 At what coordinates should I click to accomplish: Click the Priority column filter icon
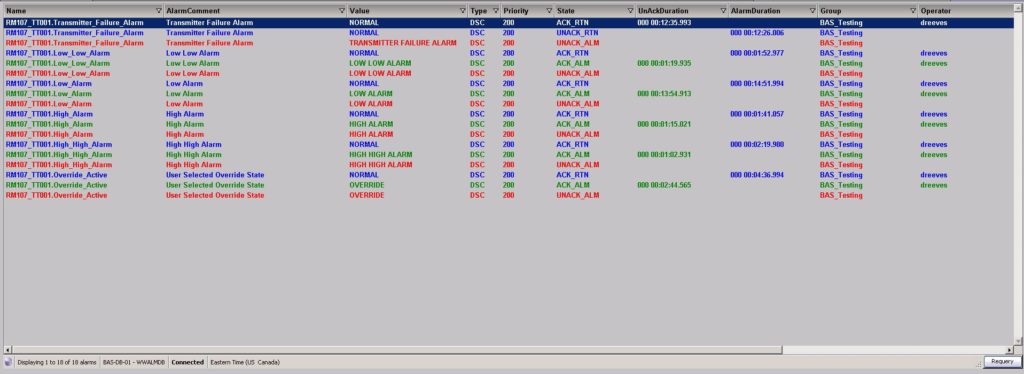pyautogui.click(x=549, y=11)
